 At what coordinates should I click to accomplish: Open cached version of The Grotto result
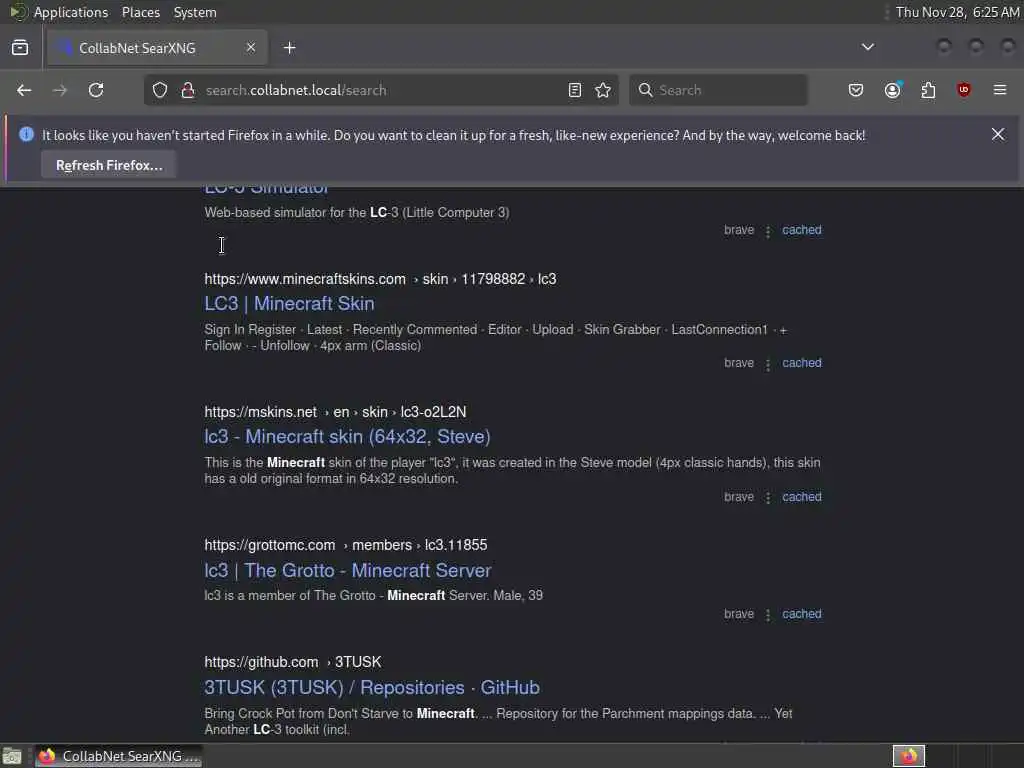tap(802, 614)
